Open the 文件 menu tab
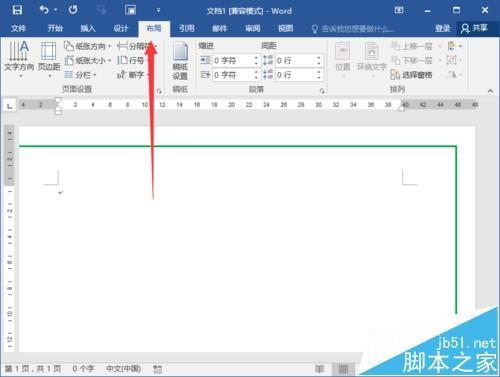 tap(18, 29)
